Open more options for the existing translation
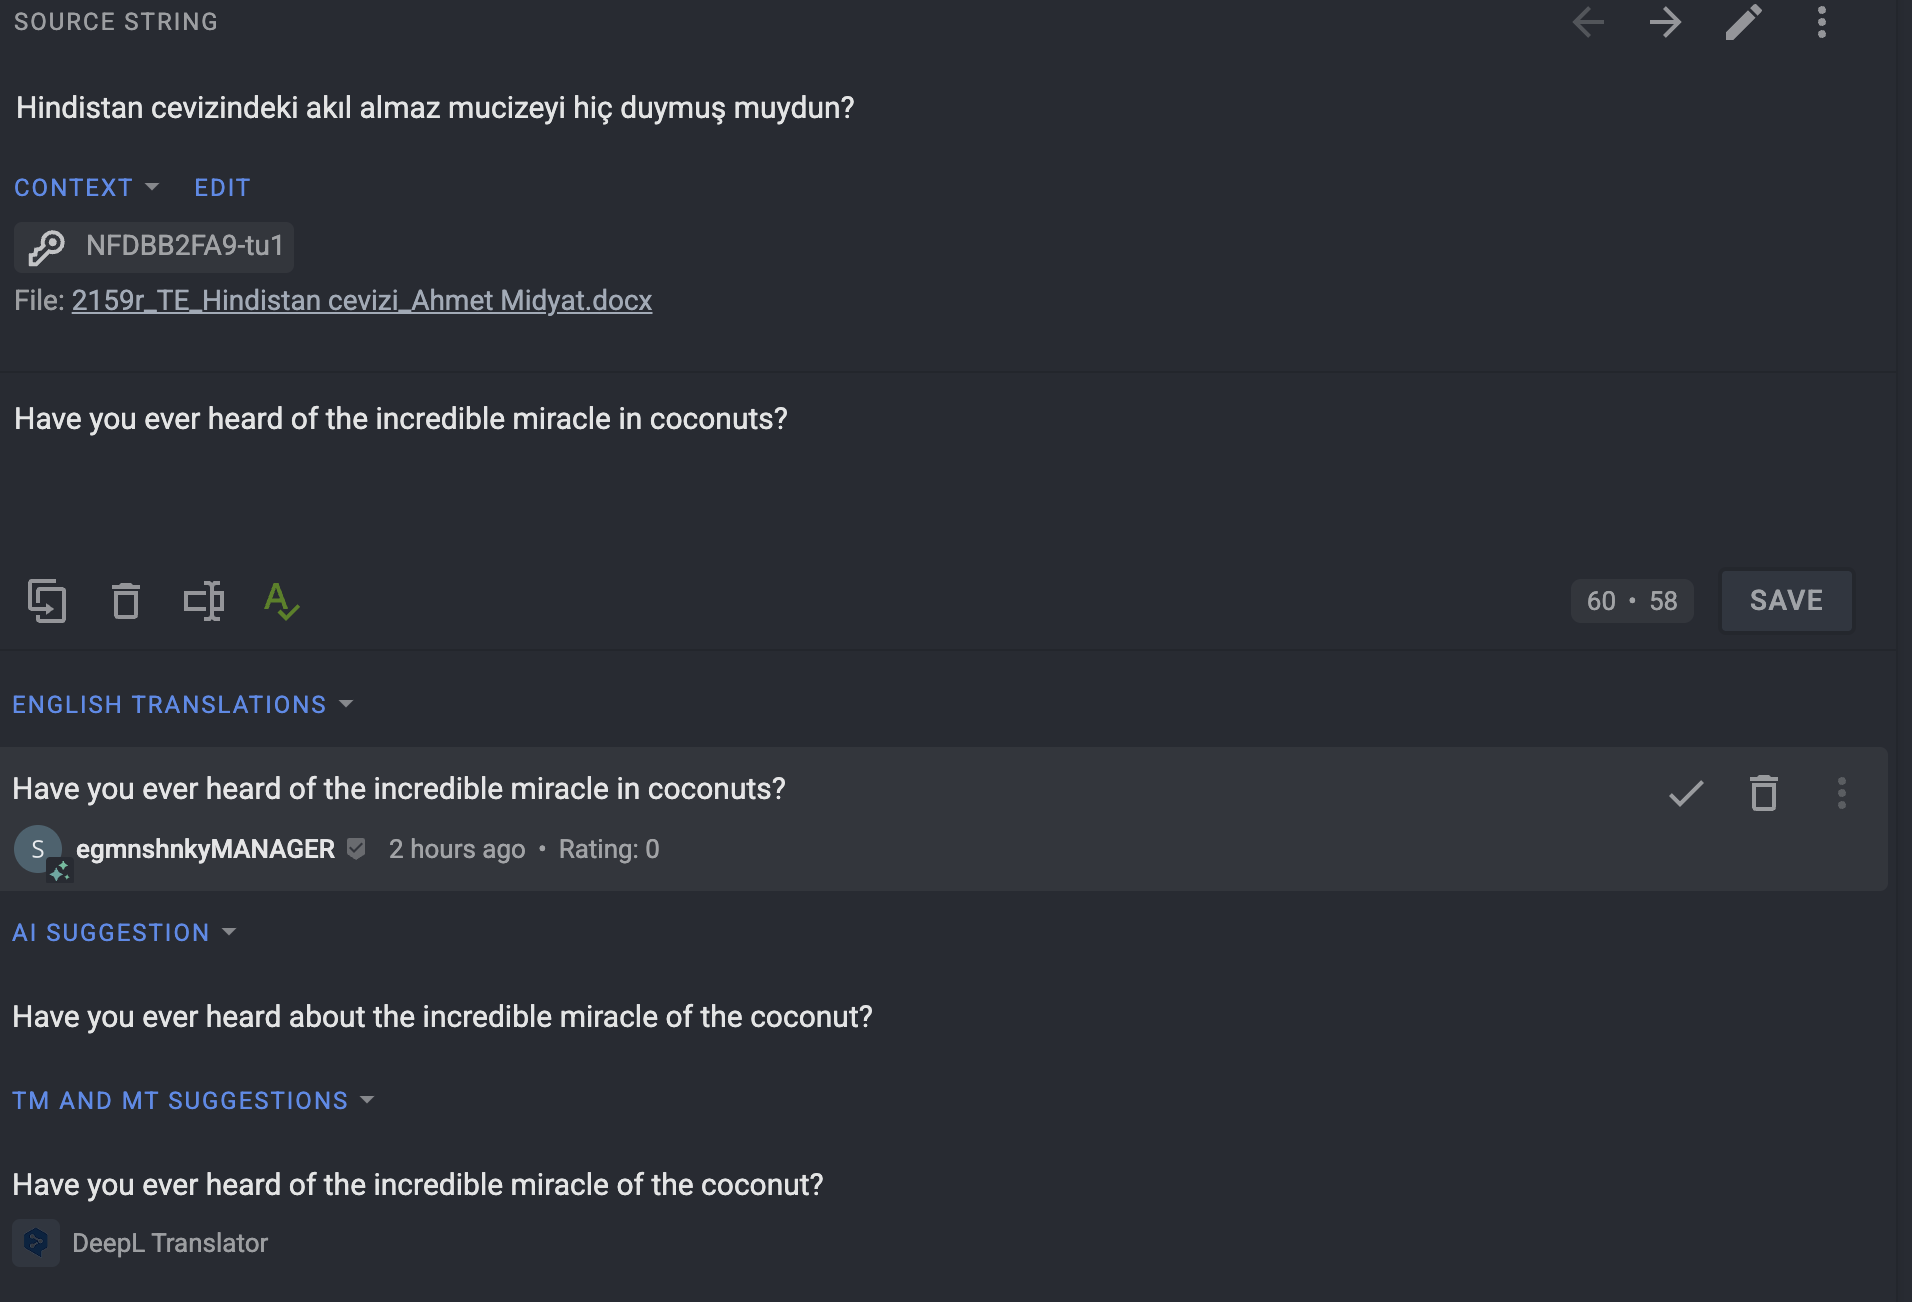 [1842, 794]
